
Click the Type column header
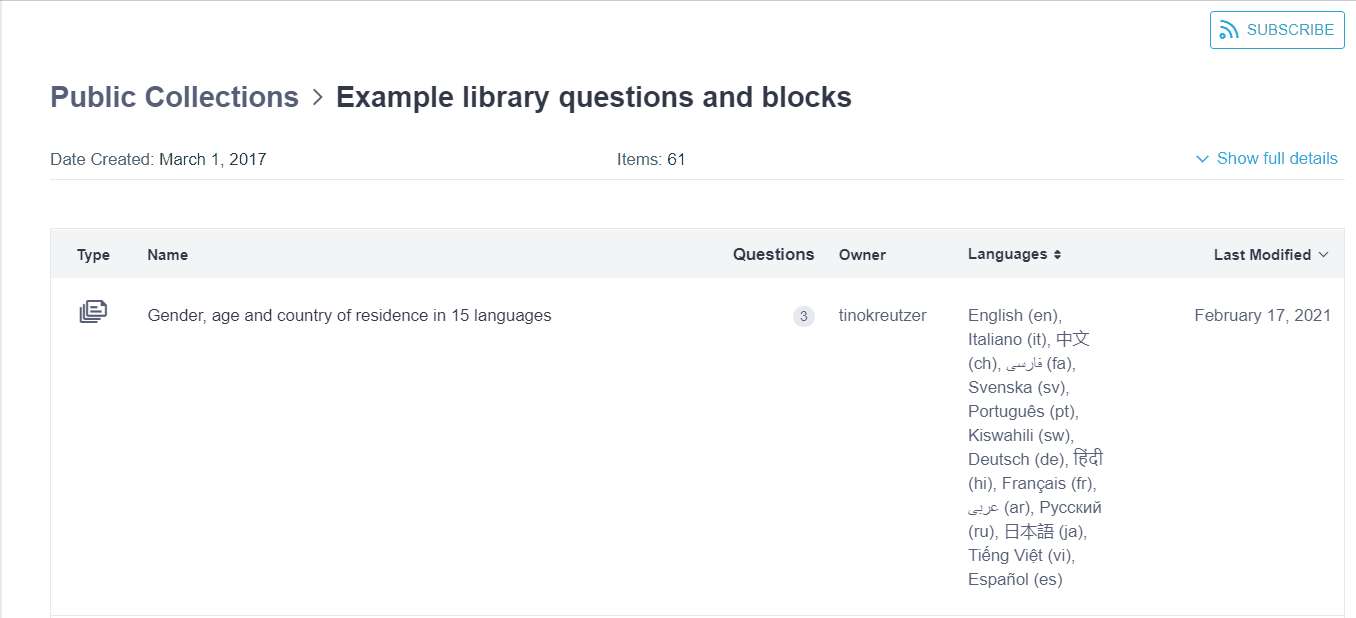[93, 255]
